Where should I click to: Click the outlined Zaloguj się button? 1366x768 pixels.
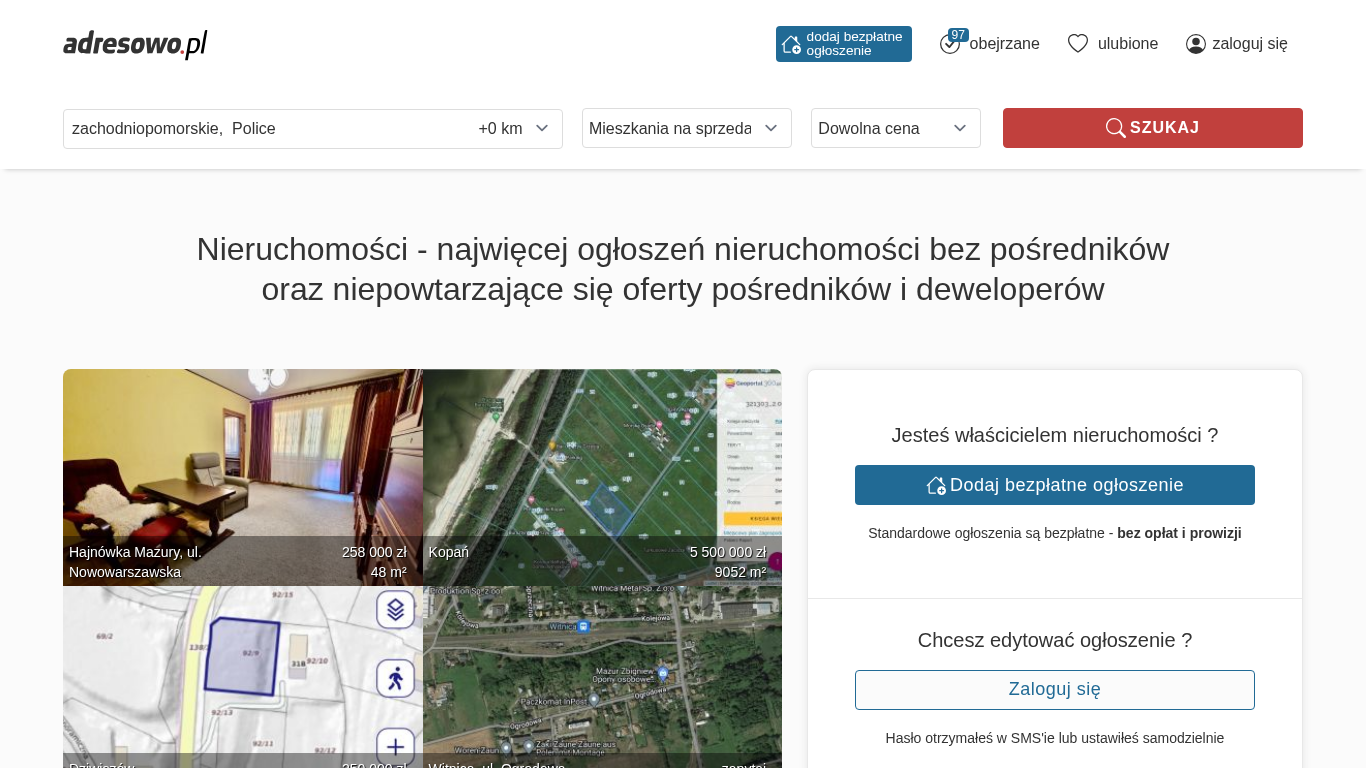(1054, 690)
